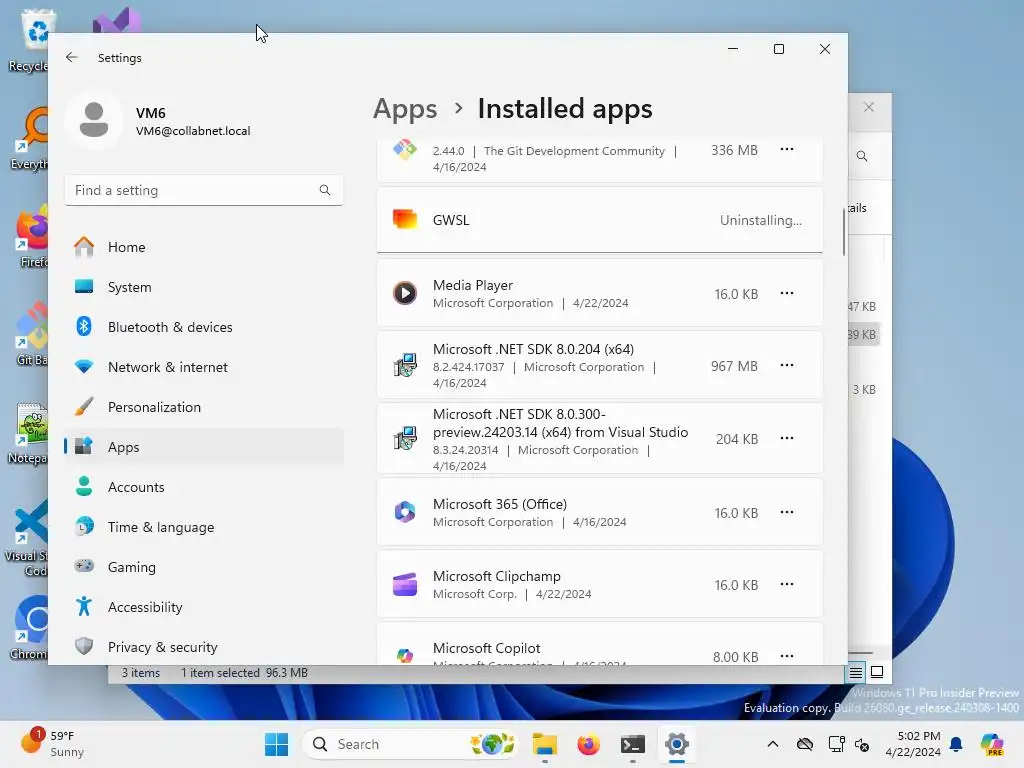Open the weather widget showing 59°F Sunny
The image size is (1024, 768).
point(54,744)
